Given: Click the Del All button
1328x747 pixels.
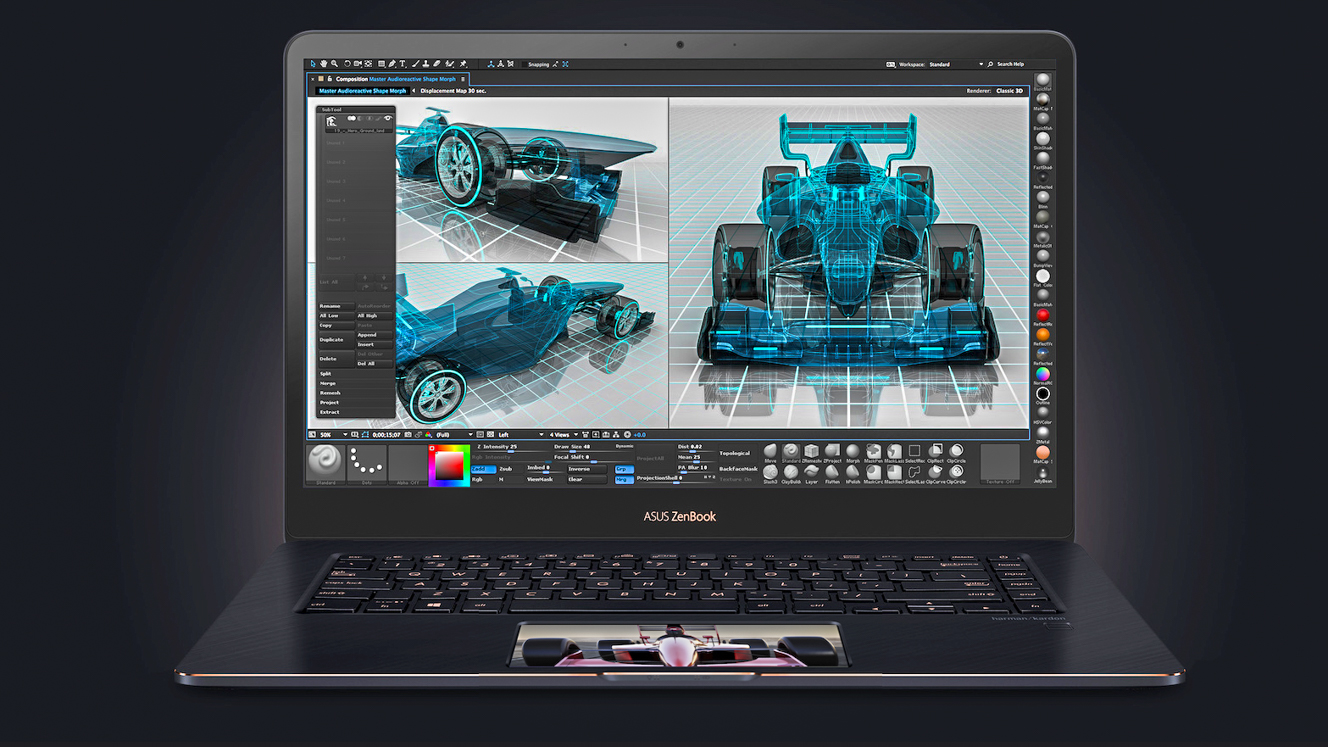Looking at the screenshot, I should pyautogui.click(x=374, y=364).
